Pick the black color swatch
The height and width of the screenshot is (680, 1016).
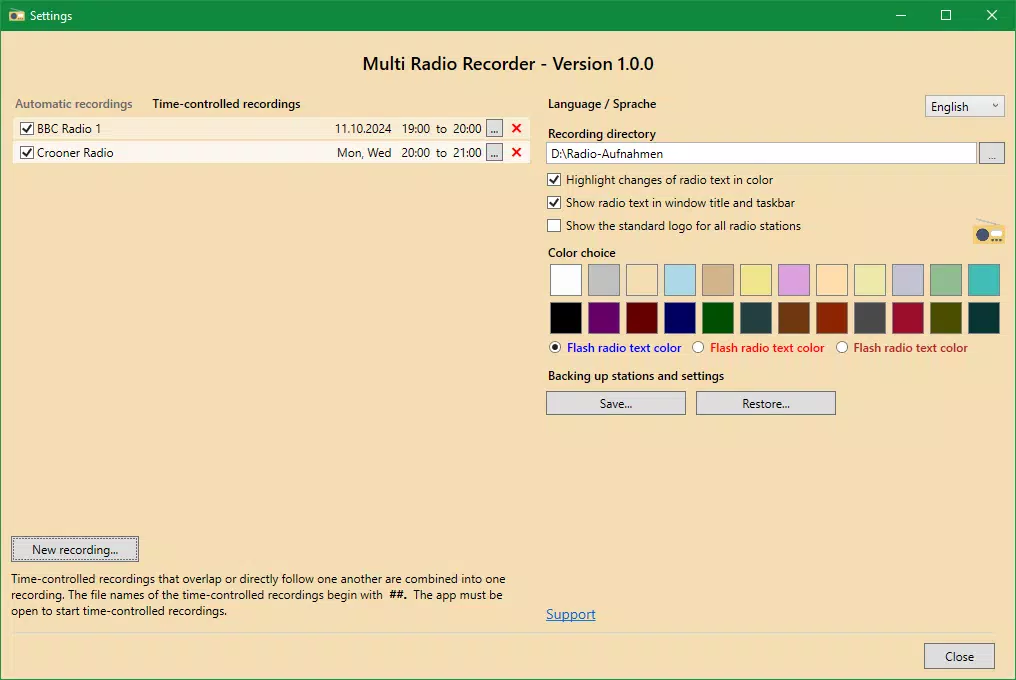click(566, 318)
